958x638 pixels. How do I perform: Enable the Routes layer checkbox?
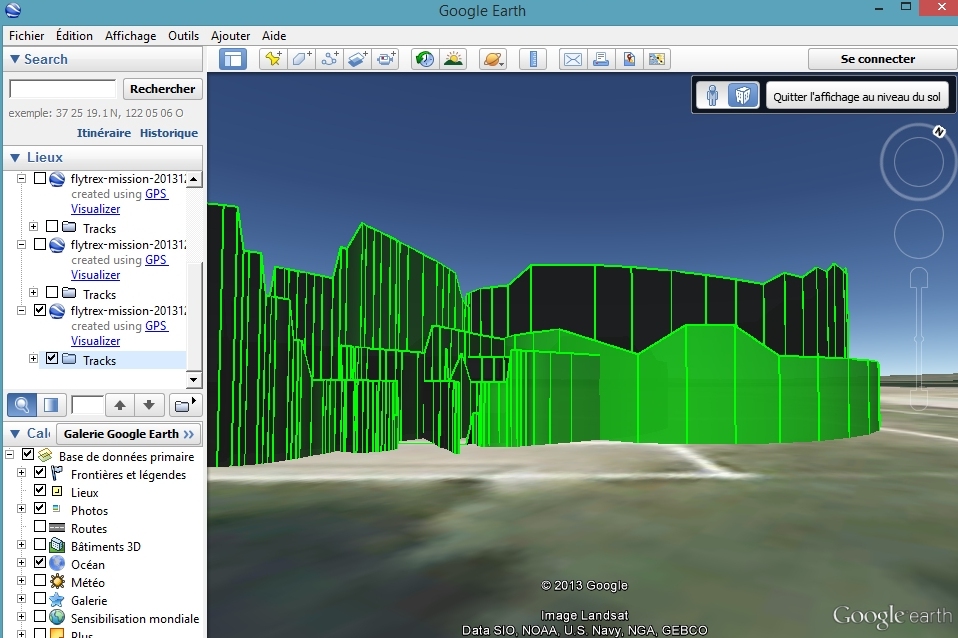[40, 526]
